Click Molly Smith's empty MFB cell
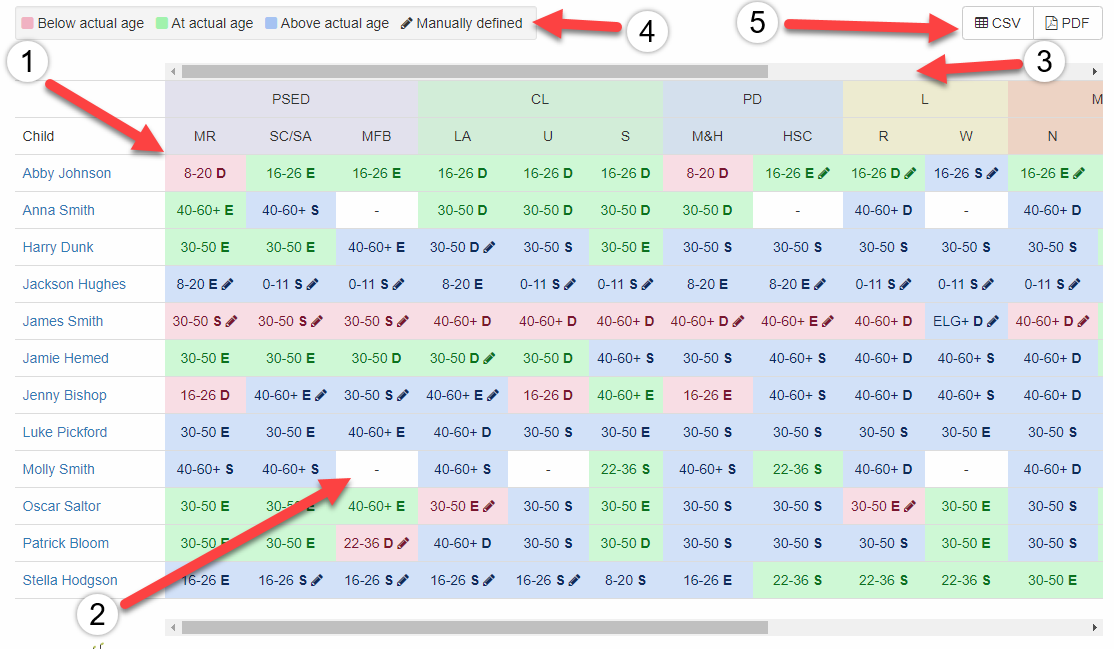 click(x=376, y=469)
